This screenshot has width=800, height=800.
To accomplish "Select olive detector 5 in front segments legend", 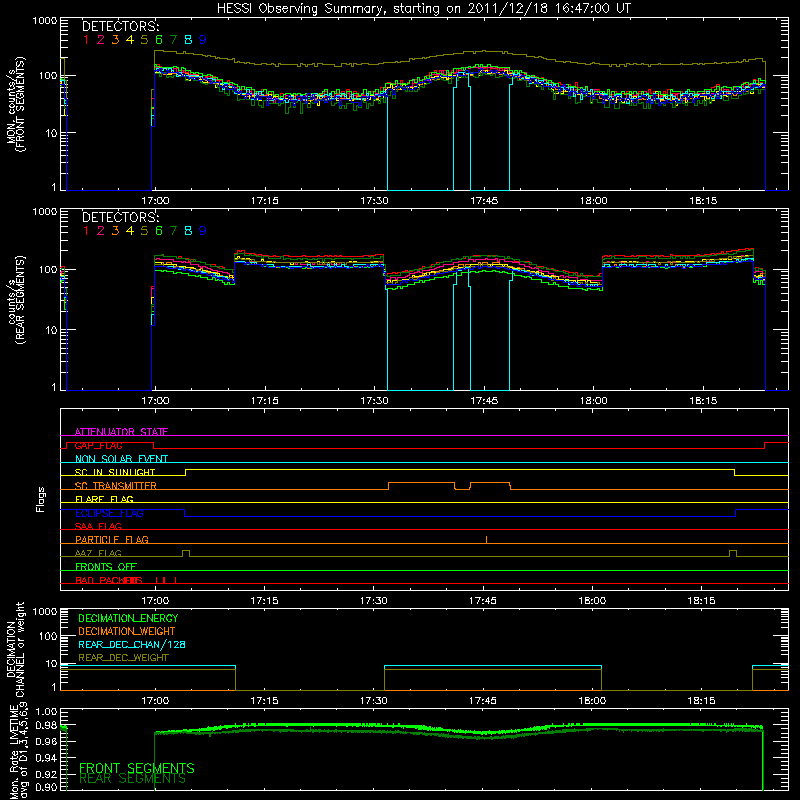I will coord(144,40).
